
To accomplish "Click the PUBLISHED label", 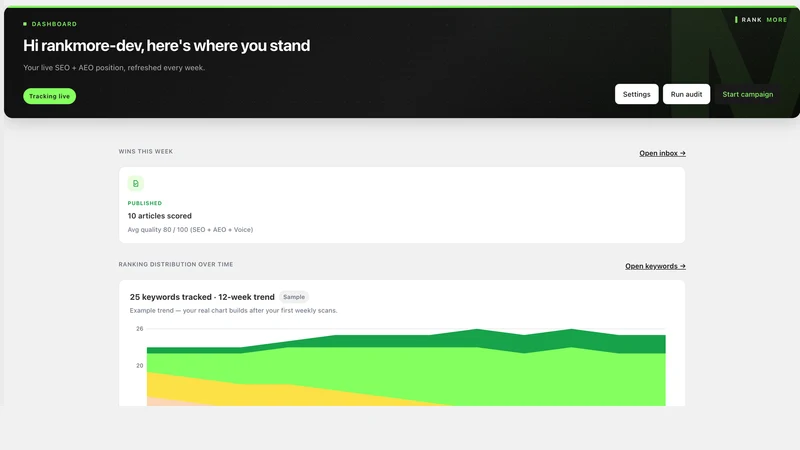I will (144, 203).
